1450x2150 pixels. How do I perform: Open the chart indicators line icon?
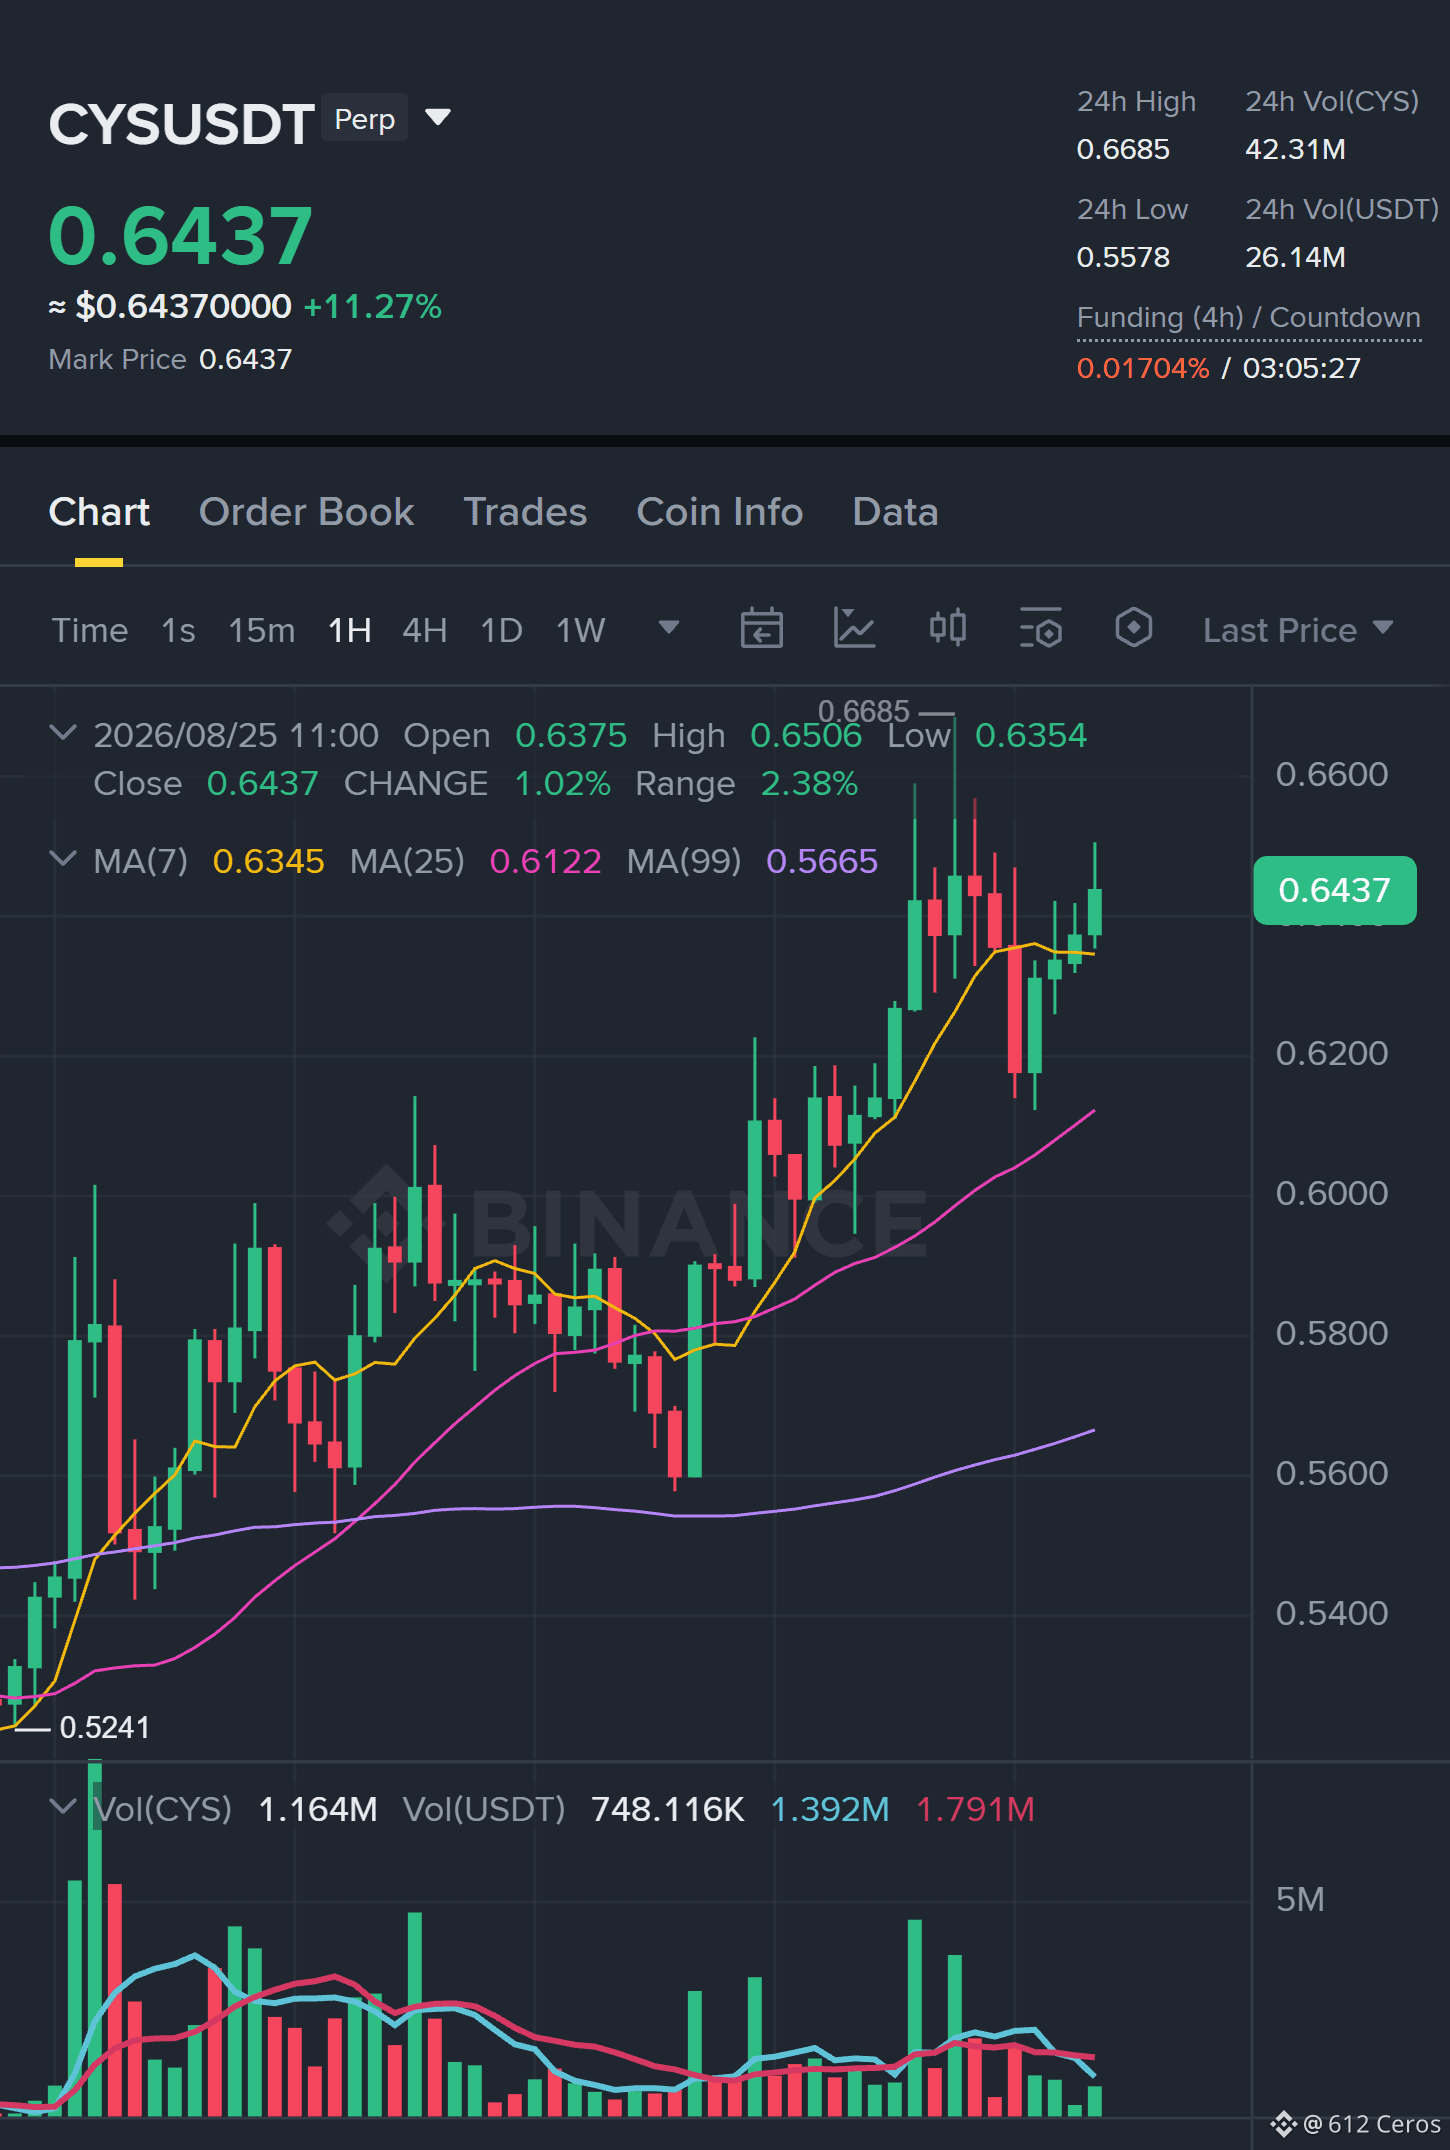pyautogui.click(x=854, y=629)
